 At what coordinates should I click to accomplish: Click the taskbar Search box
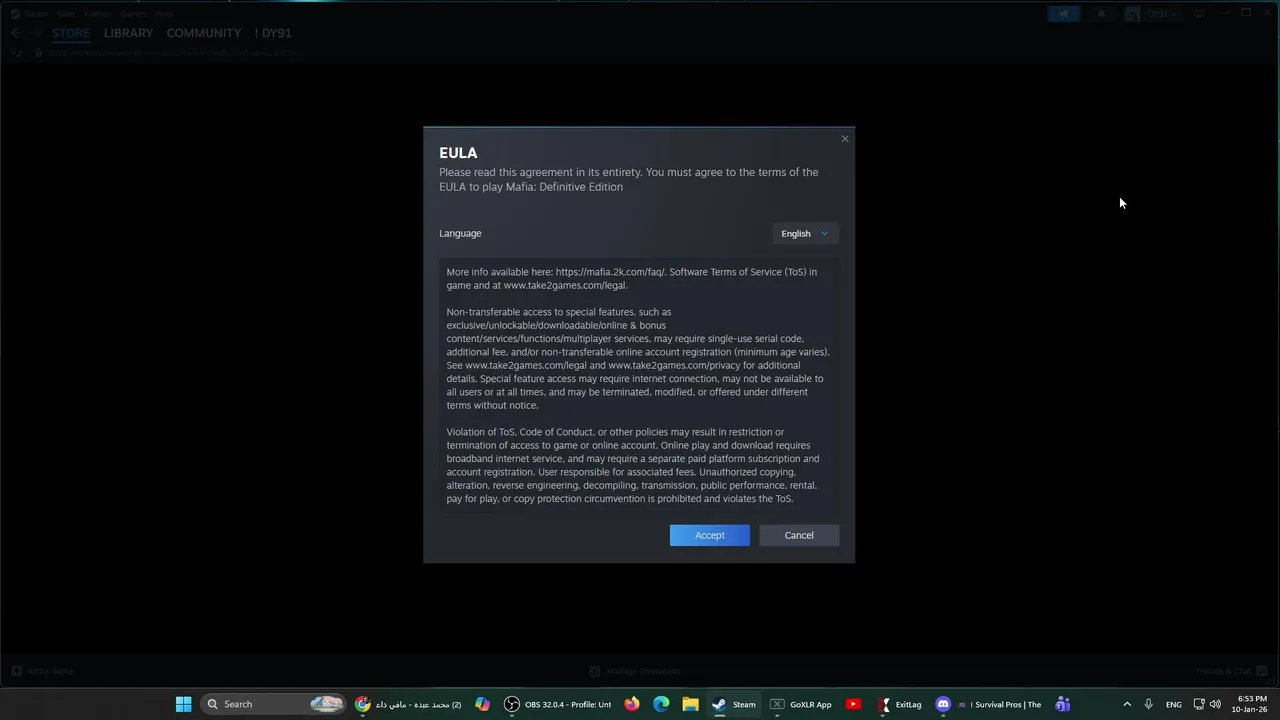(274, 704)
